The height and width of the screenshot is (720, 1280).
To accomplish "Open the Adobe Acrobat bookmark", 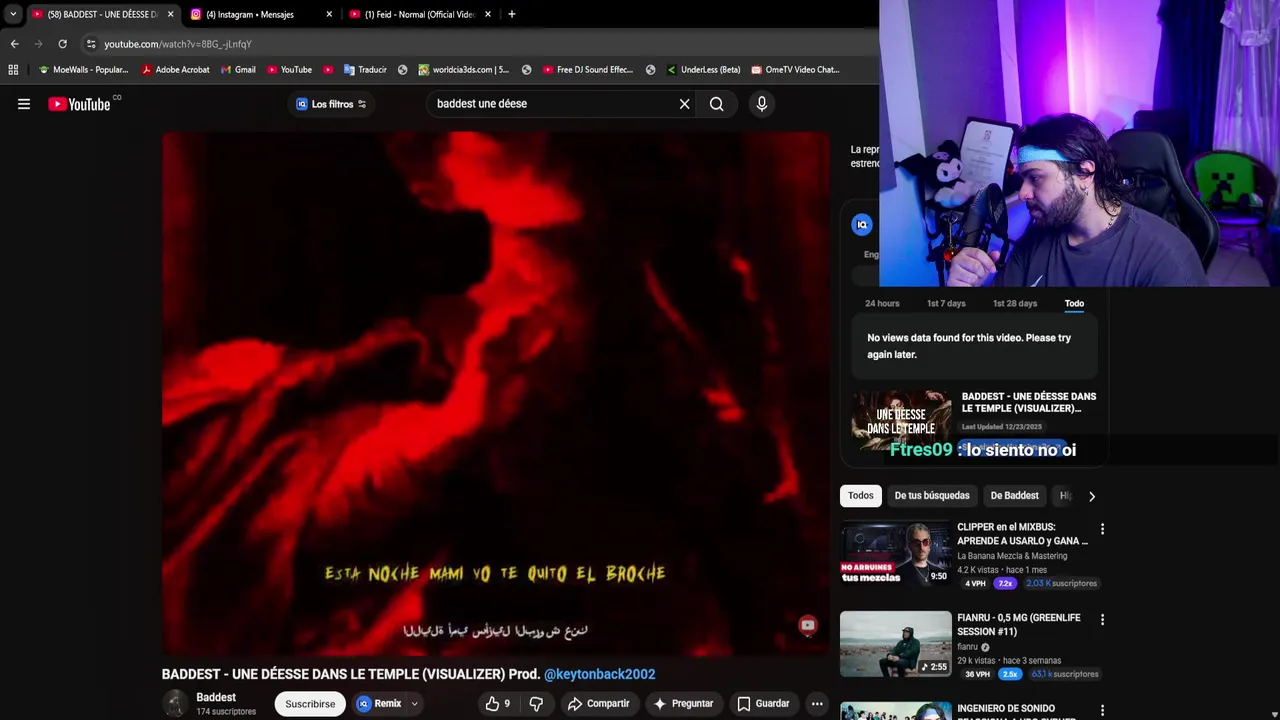I will tap(175, 70).
